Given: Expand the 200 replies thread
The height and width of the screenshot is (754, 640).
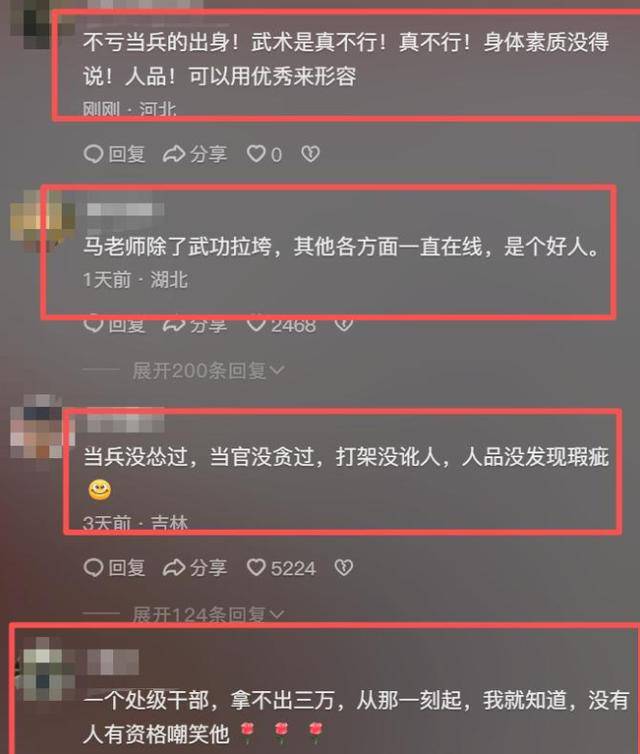Looking at the screenshot, I should [x=208, y=371].
